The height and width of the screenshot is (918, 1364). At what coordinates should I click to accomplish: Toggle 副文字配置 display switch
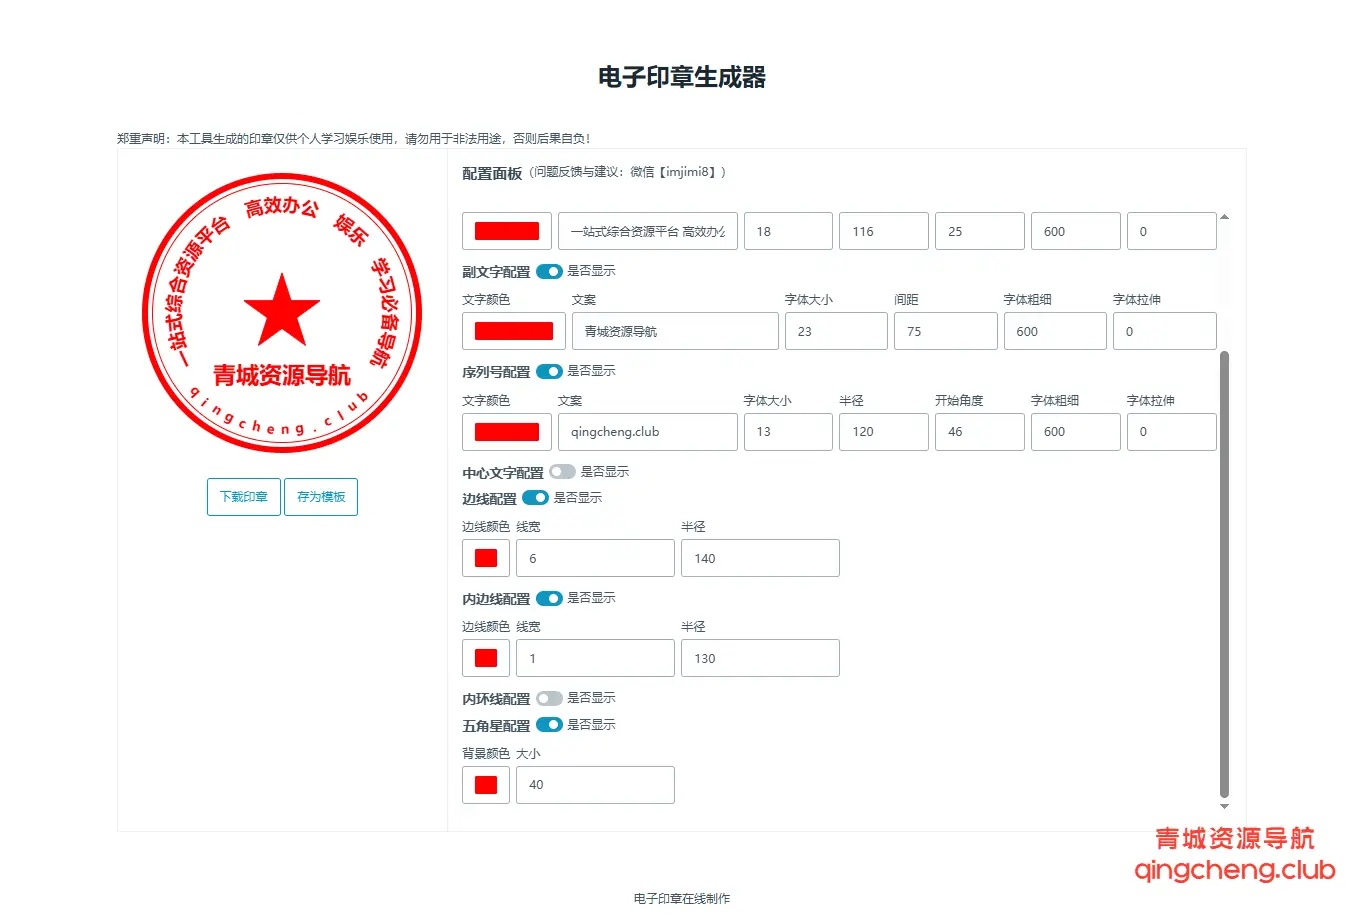point(549,271)
